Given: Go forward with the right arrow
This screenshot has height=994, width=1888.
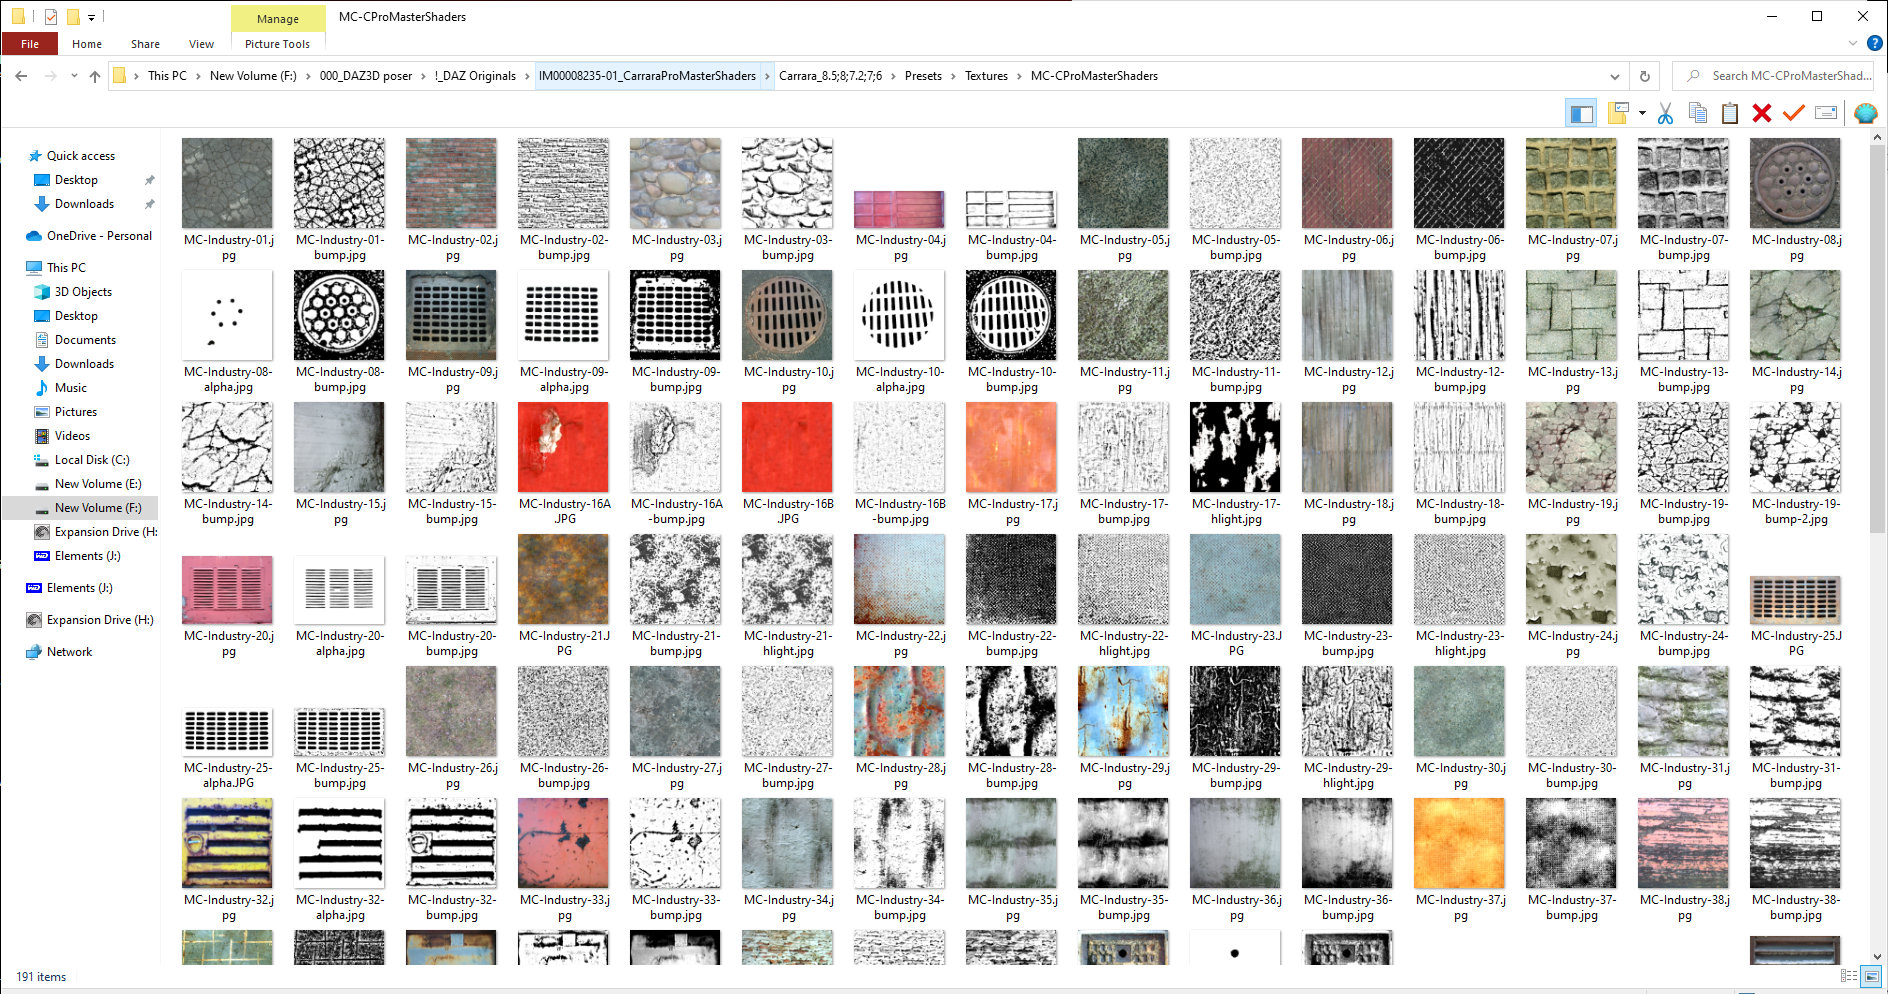Looking at the screenshot, I should (x=50, y=76).
